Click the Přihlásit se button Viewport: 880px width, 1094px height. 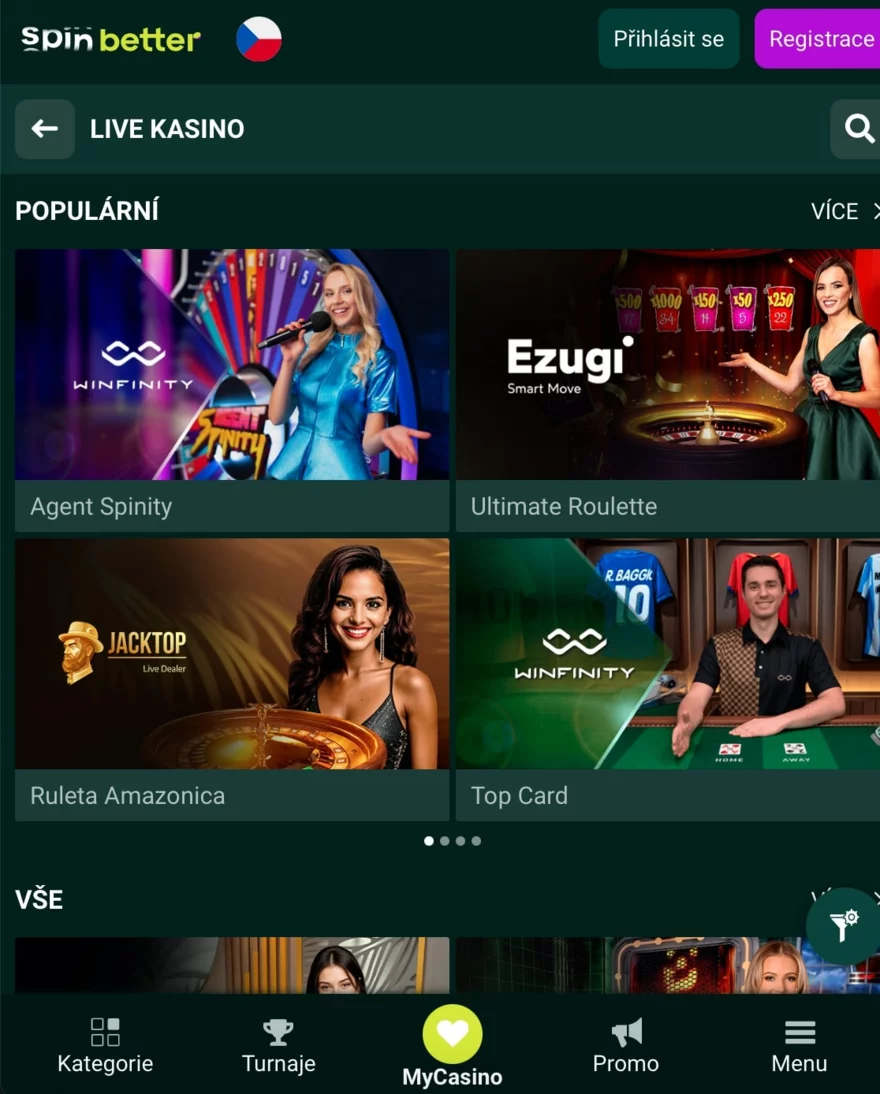[669, 39]
